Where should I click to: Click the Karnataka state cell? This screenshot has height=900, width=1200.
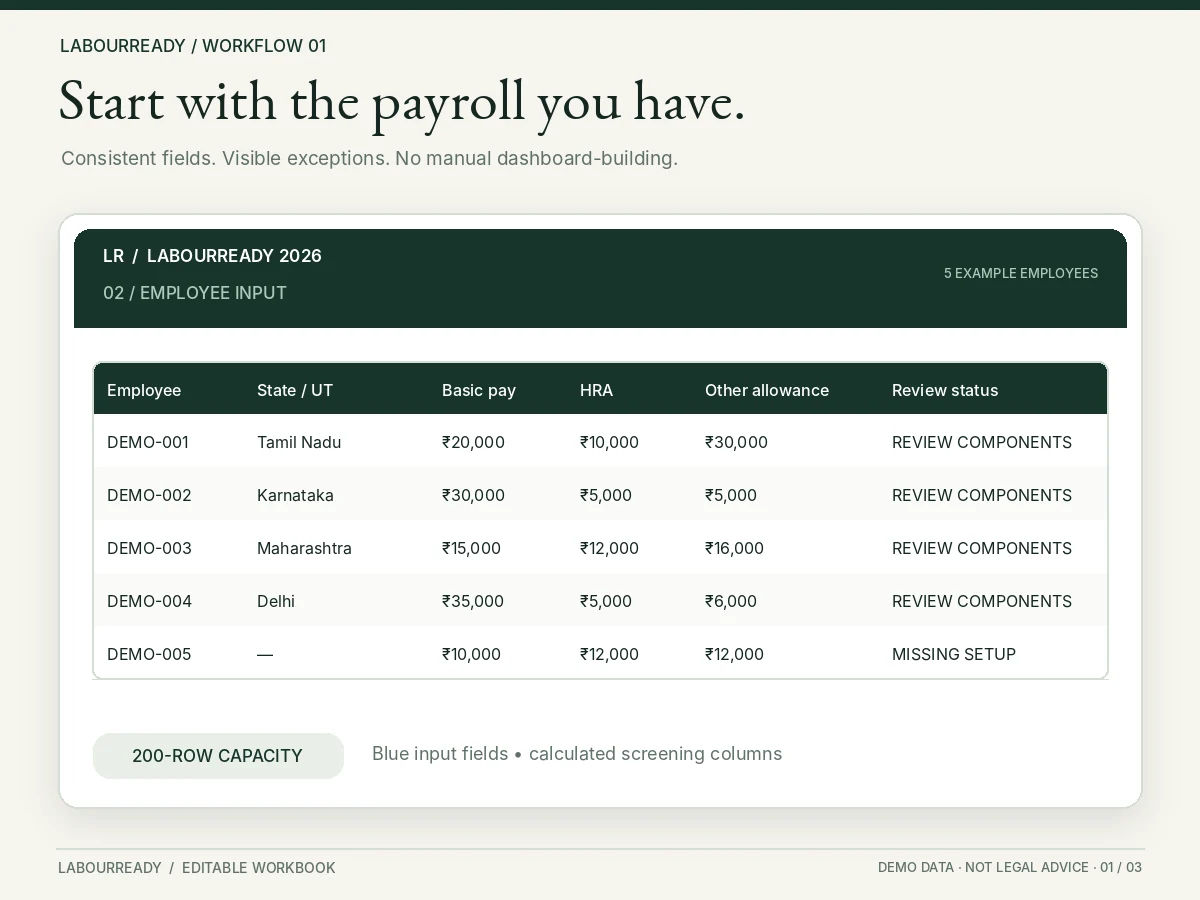click(295, 495)
